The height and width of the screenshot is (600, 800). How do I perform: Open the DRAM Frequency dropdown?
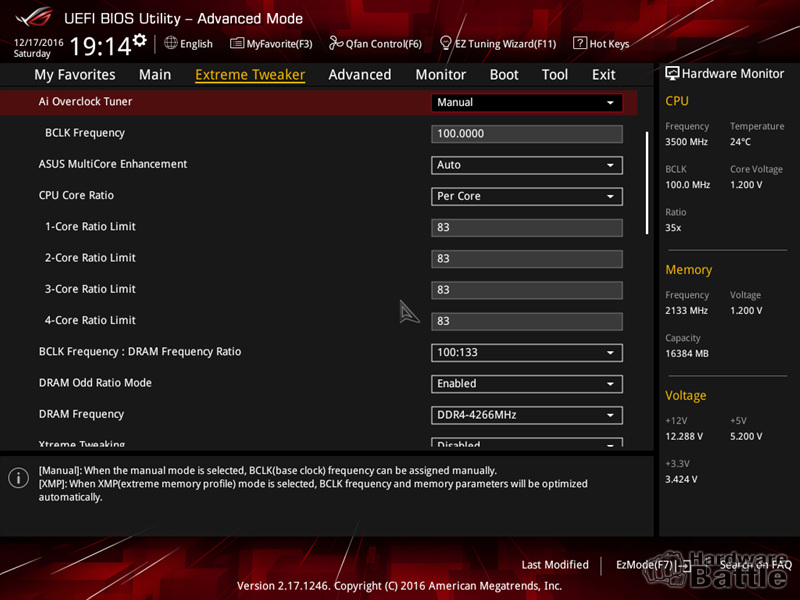(527, 415)
